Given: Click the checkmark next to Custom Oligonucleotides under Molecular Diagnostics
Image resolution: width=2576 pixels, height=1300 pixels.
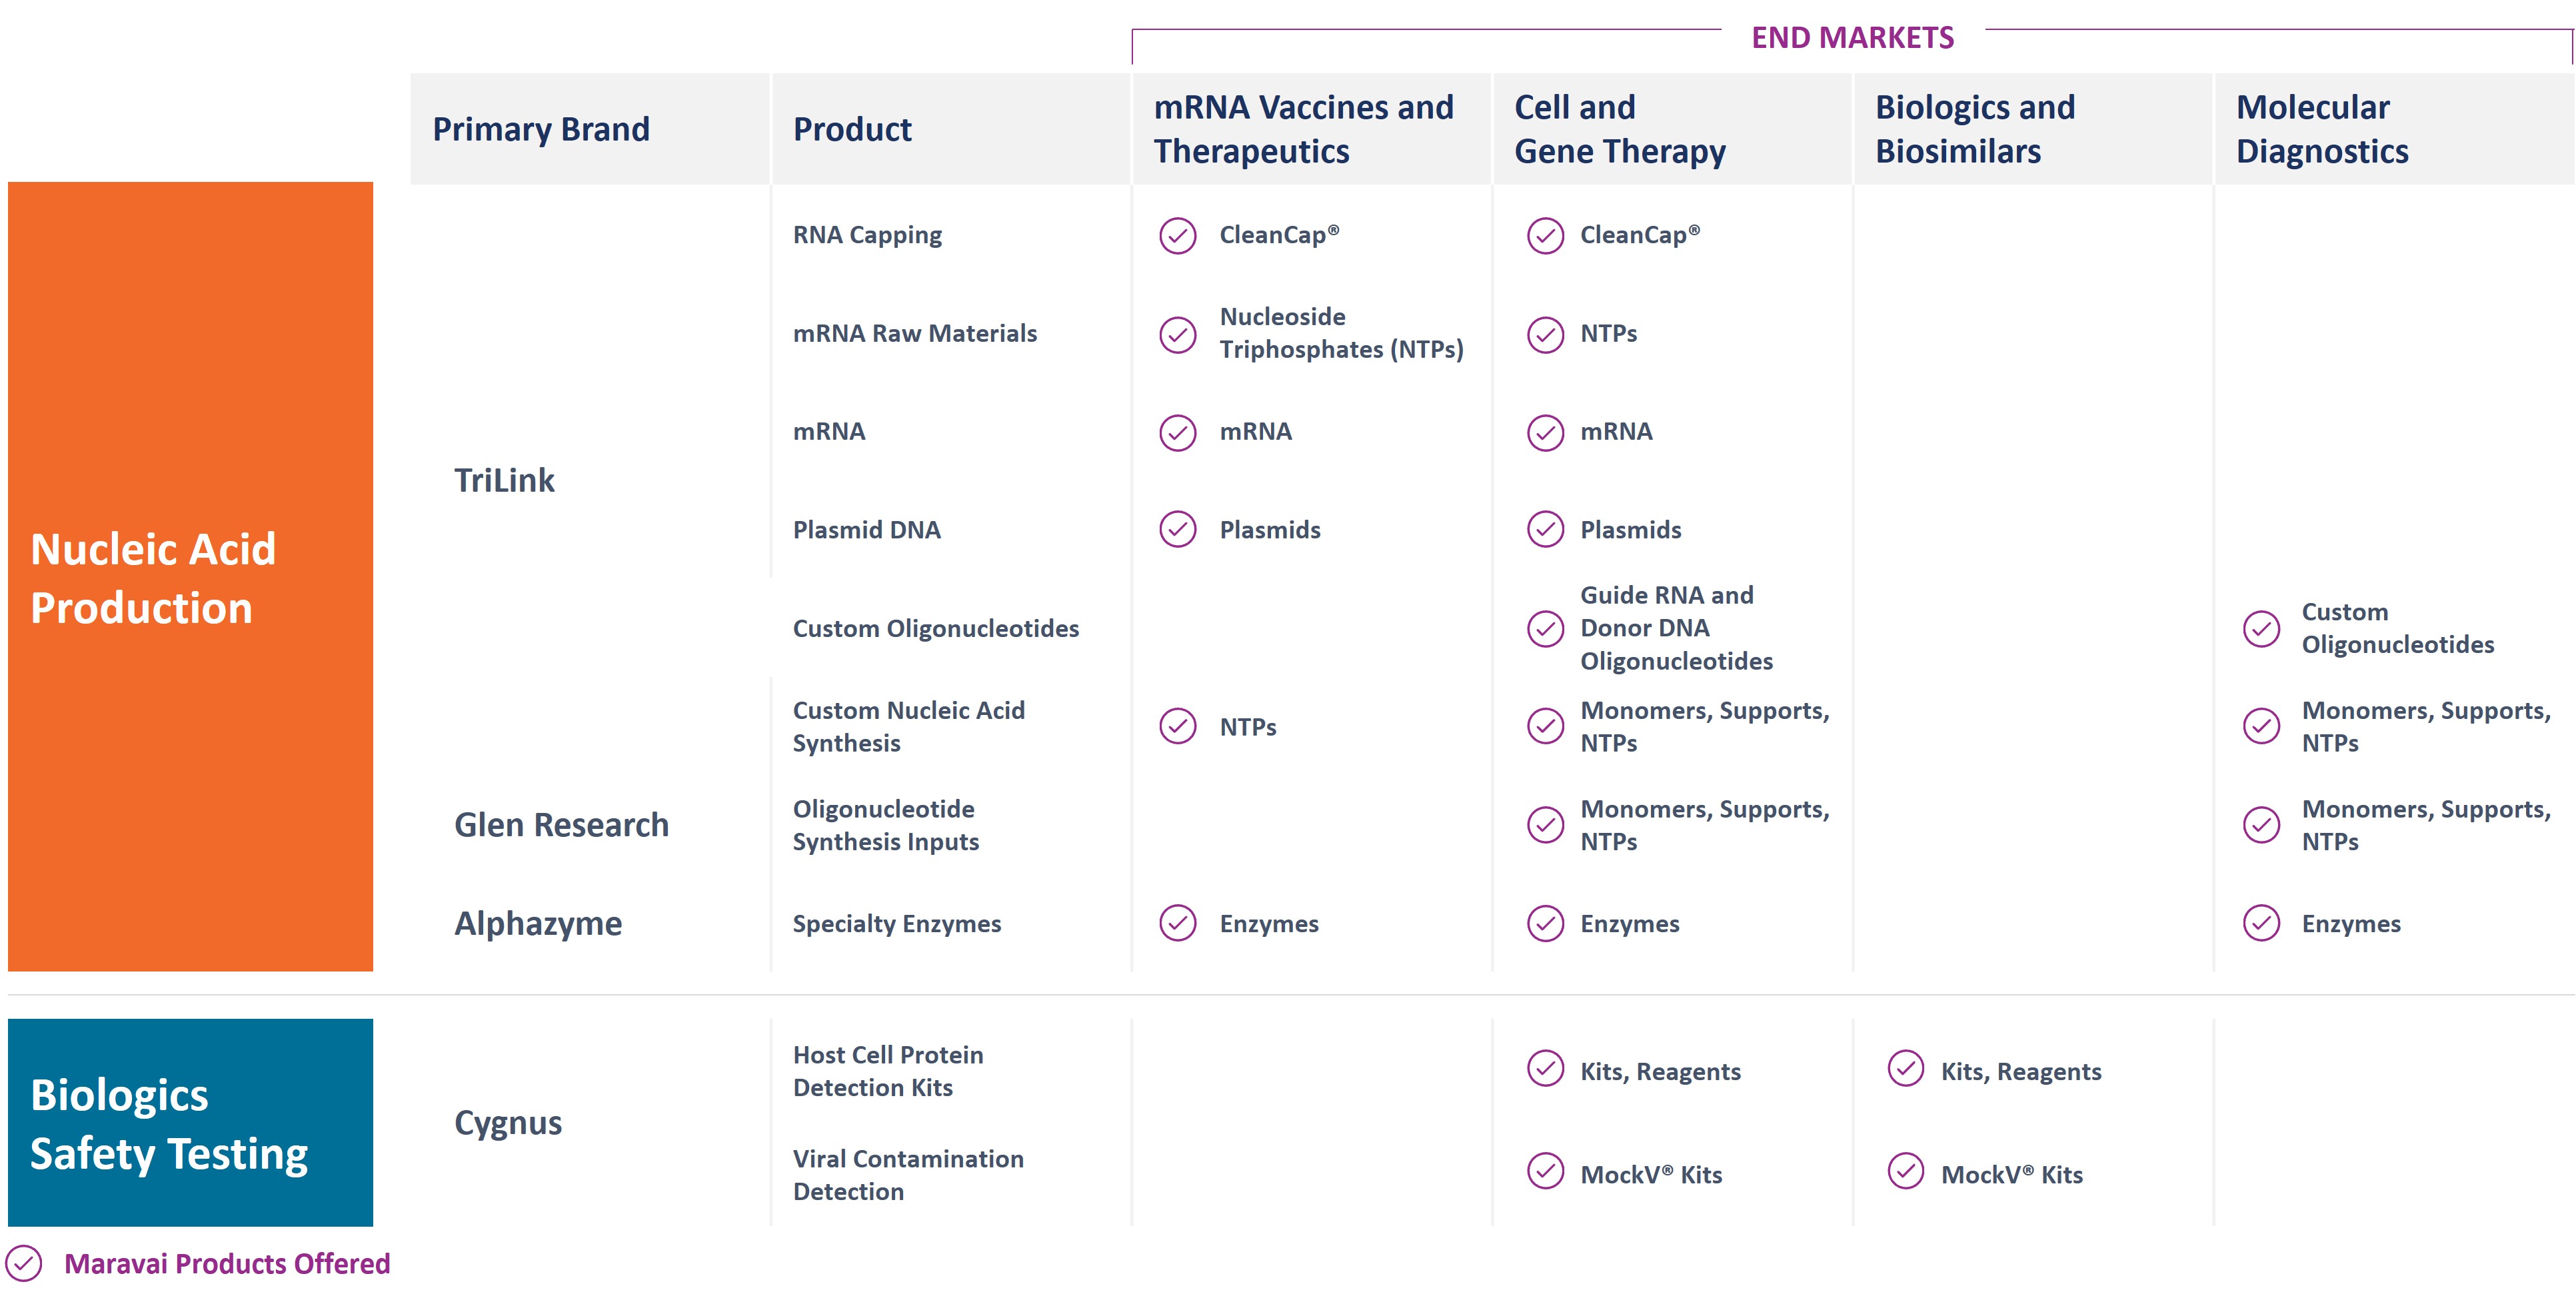Looking at the screenshot, I should pos(2261,628).
